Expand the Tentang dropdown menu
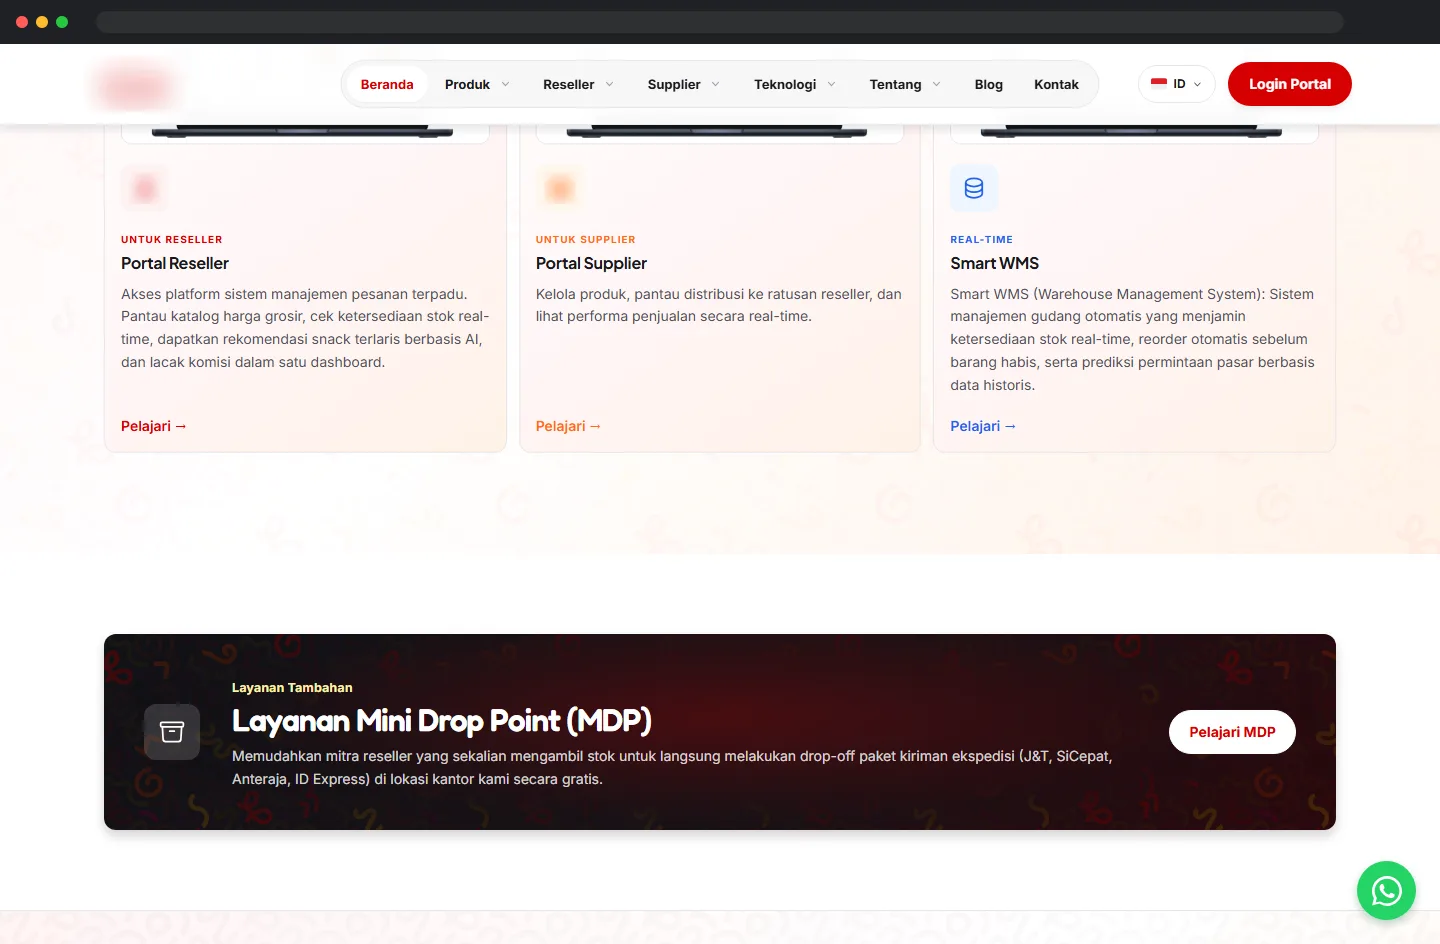The image size is (1440, 944). tap(905, 84)
